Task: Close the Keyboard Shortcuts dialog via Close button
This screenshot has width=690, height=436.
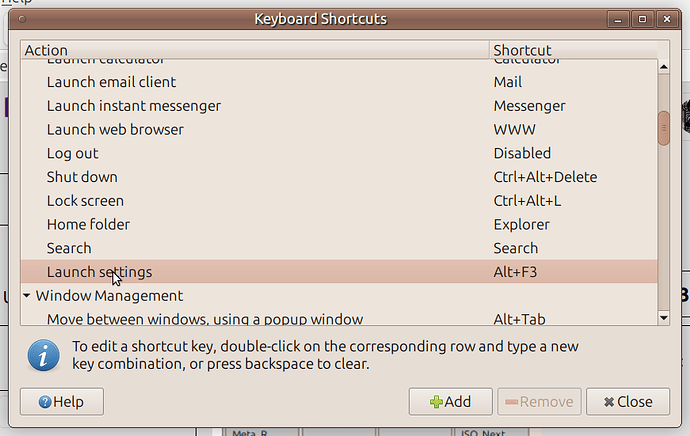Action: click(x=628, y=402)
